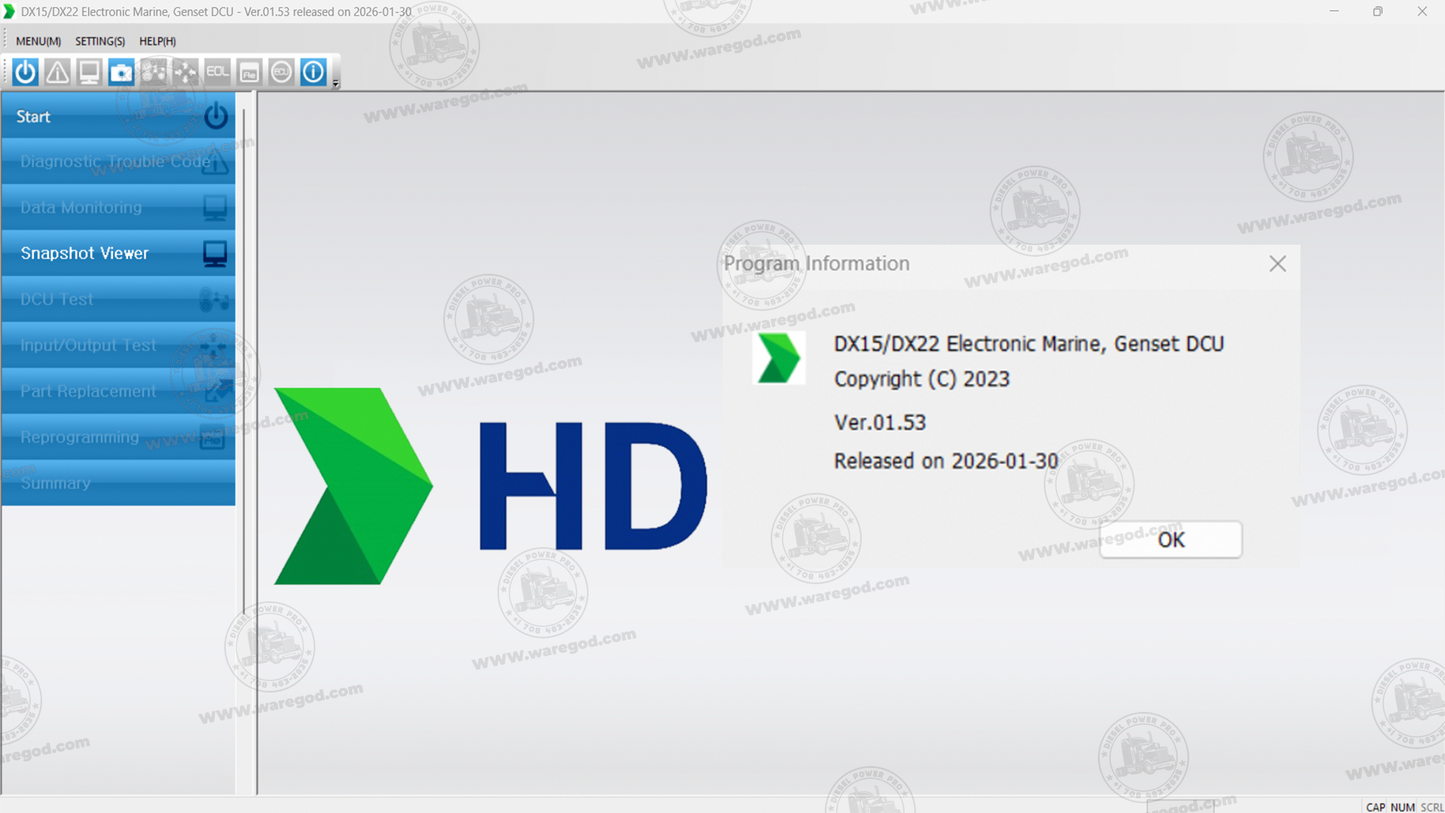Click the trouble code warning toolbar icon
Screen dimensions: 1445x813
(x=57, y=72)
